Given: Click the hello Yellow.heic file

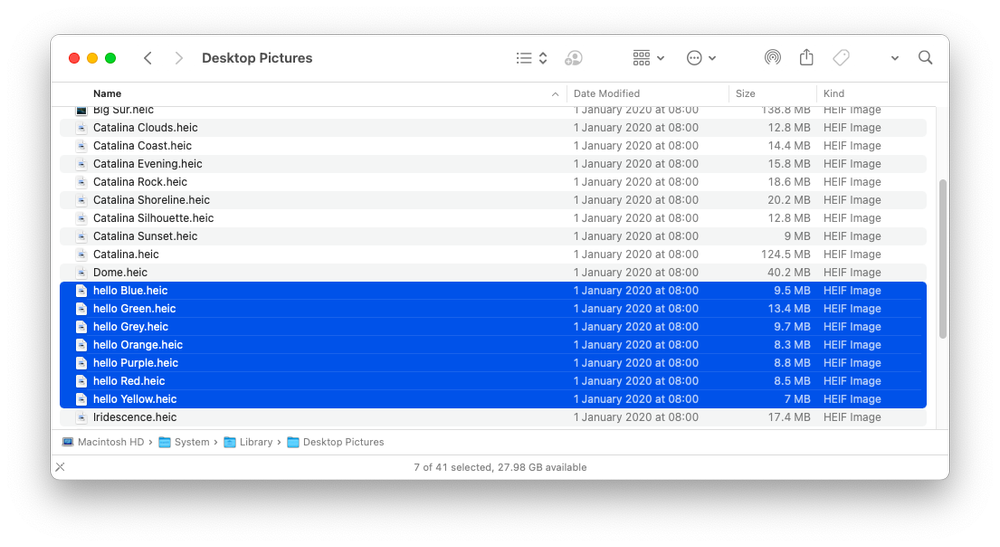Looking at the screenshot, I should pyautogui.click(x=493, y=399).
